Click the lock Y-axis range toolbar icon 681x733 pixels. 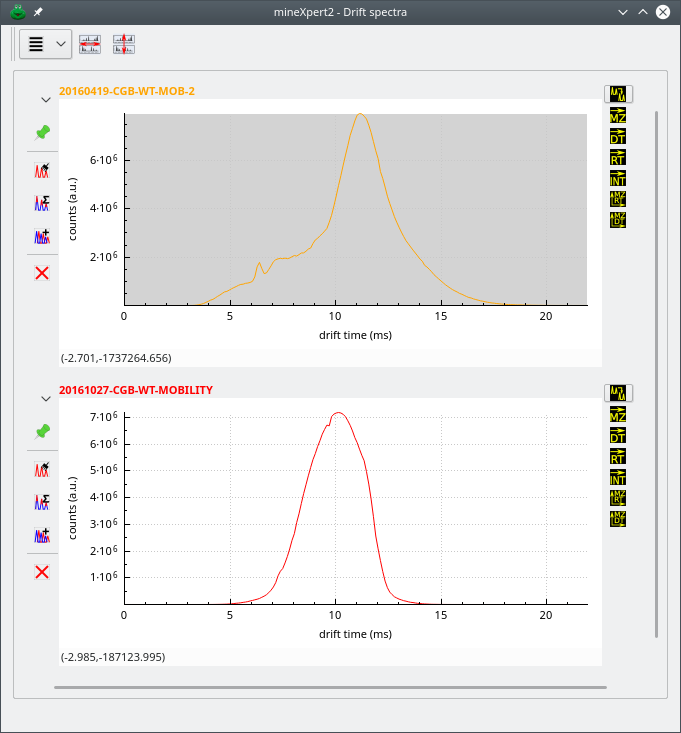124,44
